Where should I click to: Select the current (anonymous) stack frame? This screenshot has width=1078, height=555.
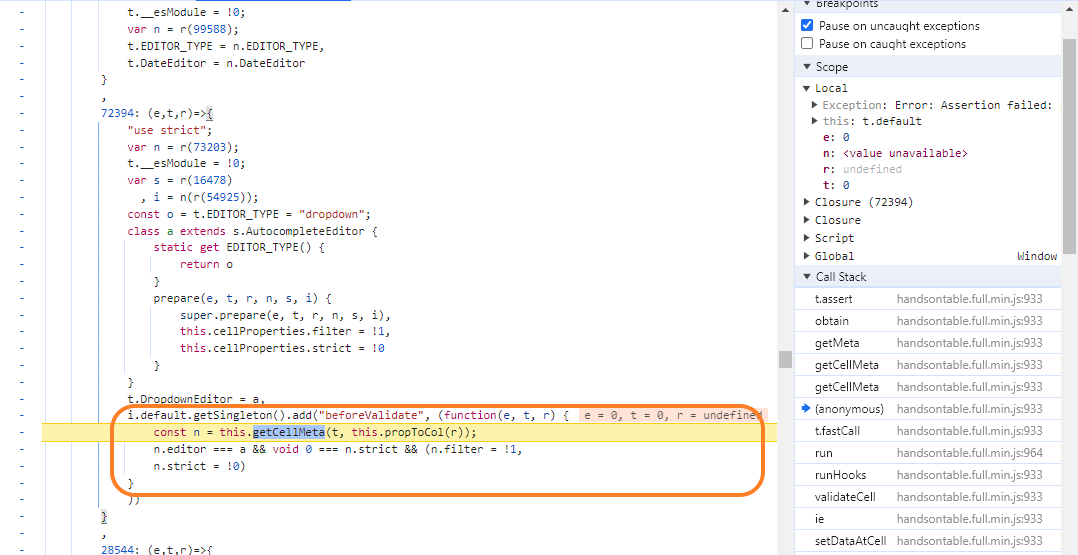tap(927, 409)
